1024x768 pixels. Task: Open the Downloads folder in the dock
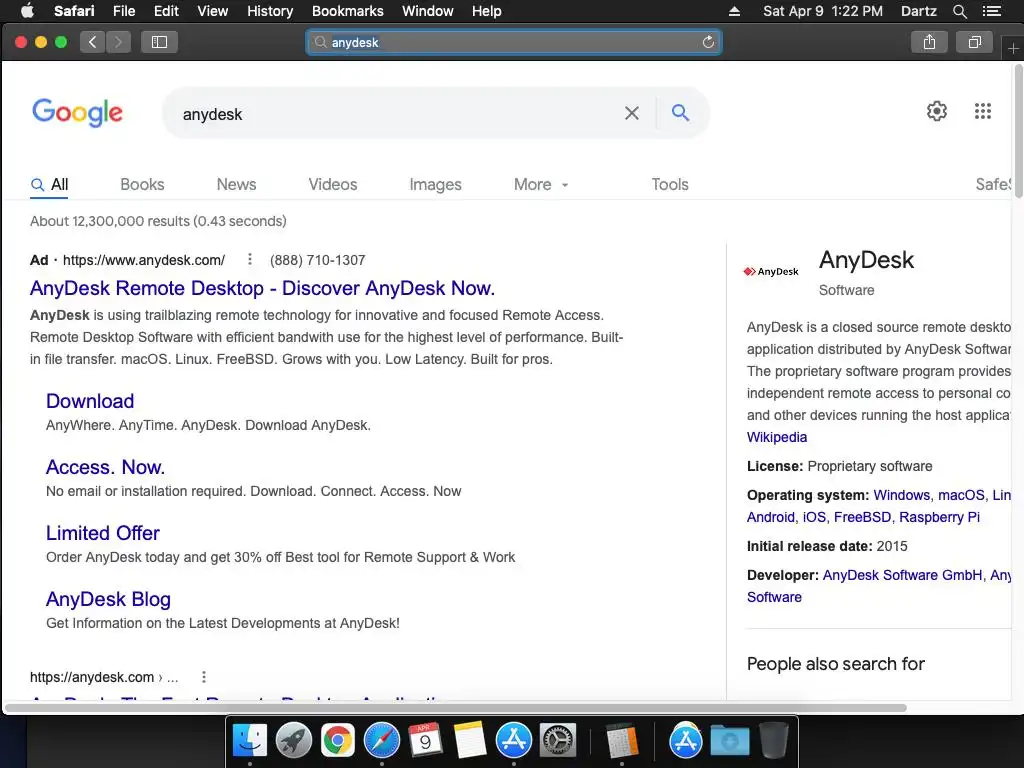pyautogui.click(x=729, y=741)
